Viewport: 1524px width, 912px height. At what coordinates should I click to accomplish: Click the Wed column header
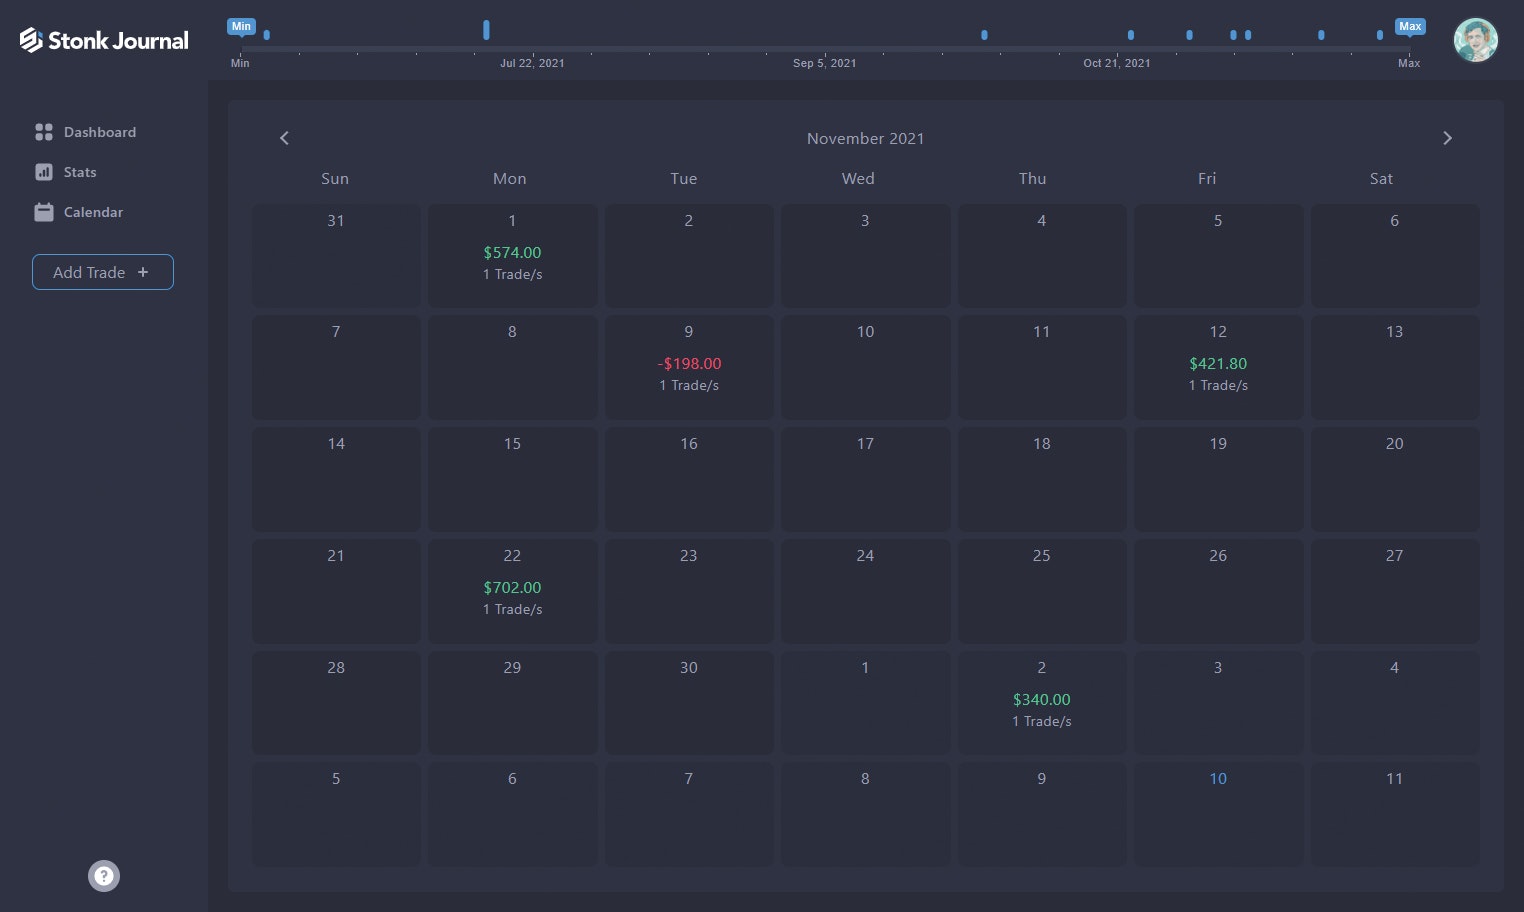(858, 179)
